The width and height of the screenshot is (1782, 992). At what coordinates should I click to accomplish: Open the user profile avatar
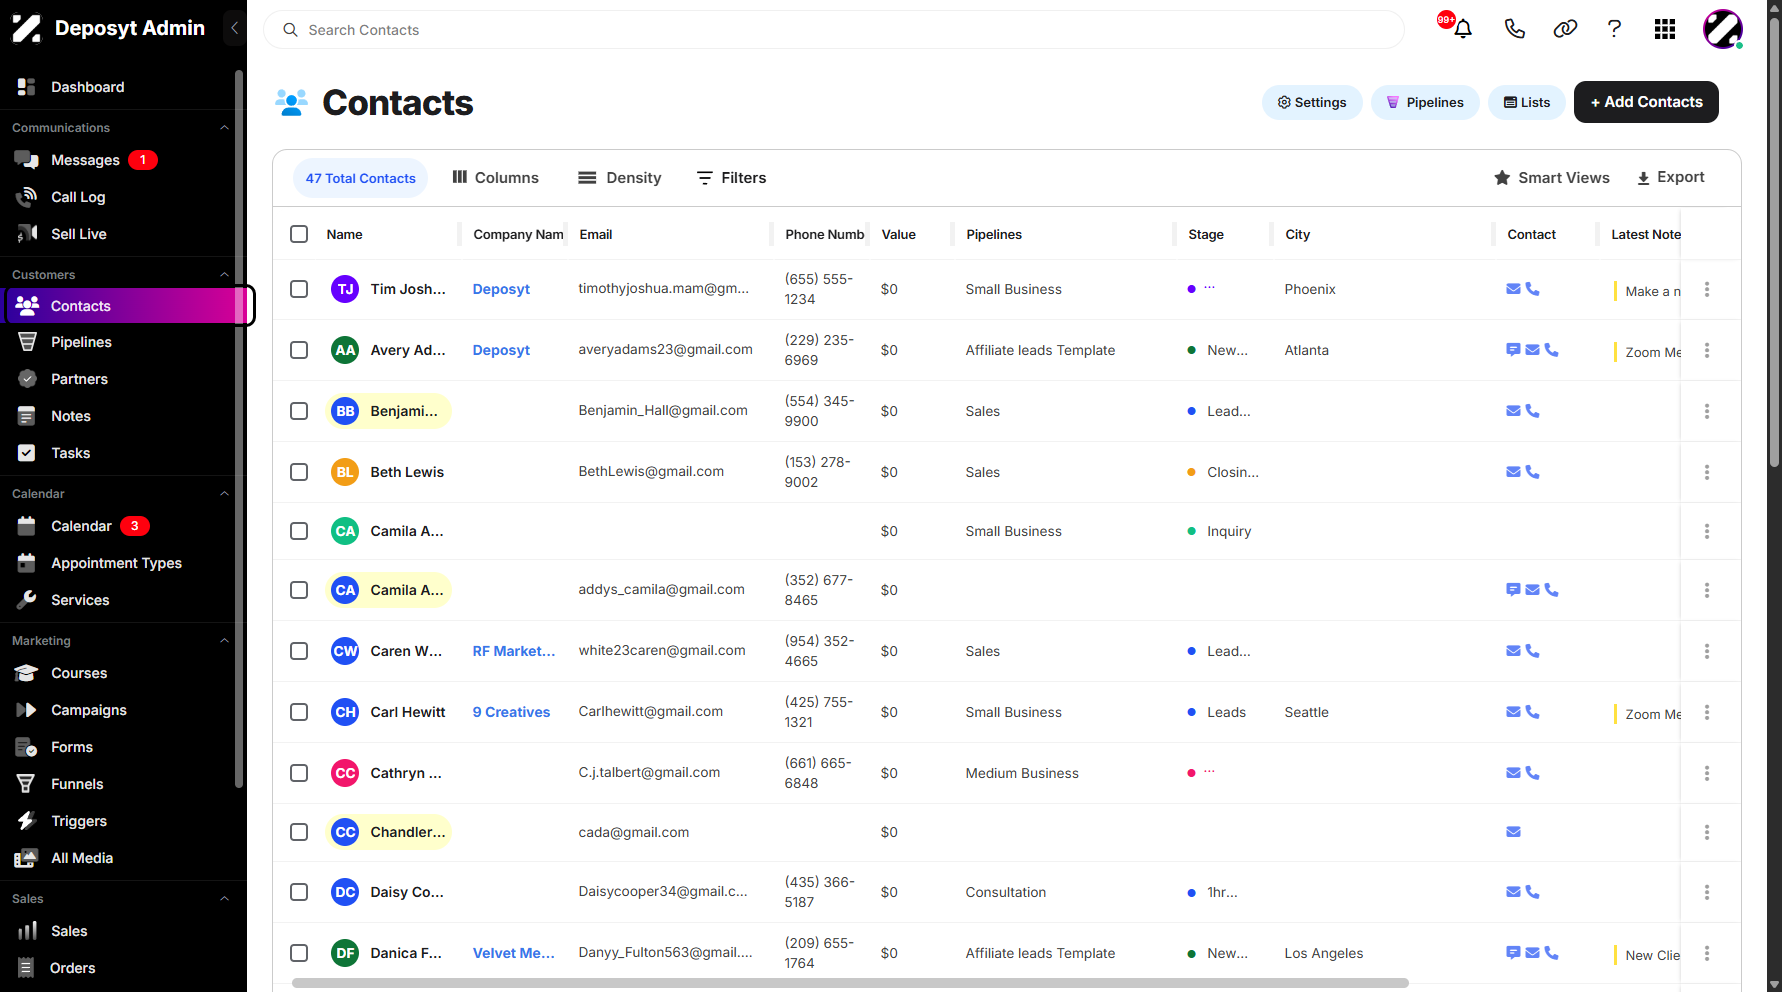[x=1723, y=29]
